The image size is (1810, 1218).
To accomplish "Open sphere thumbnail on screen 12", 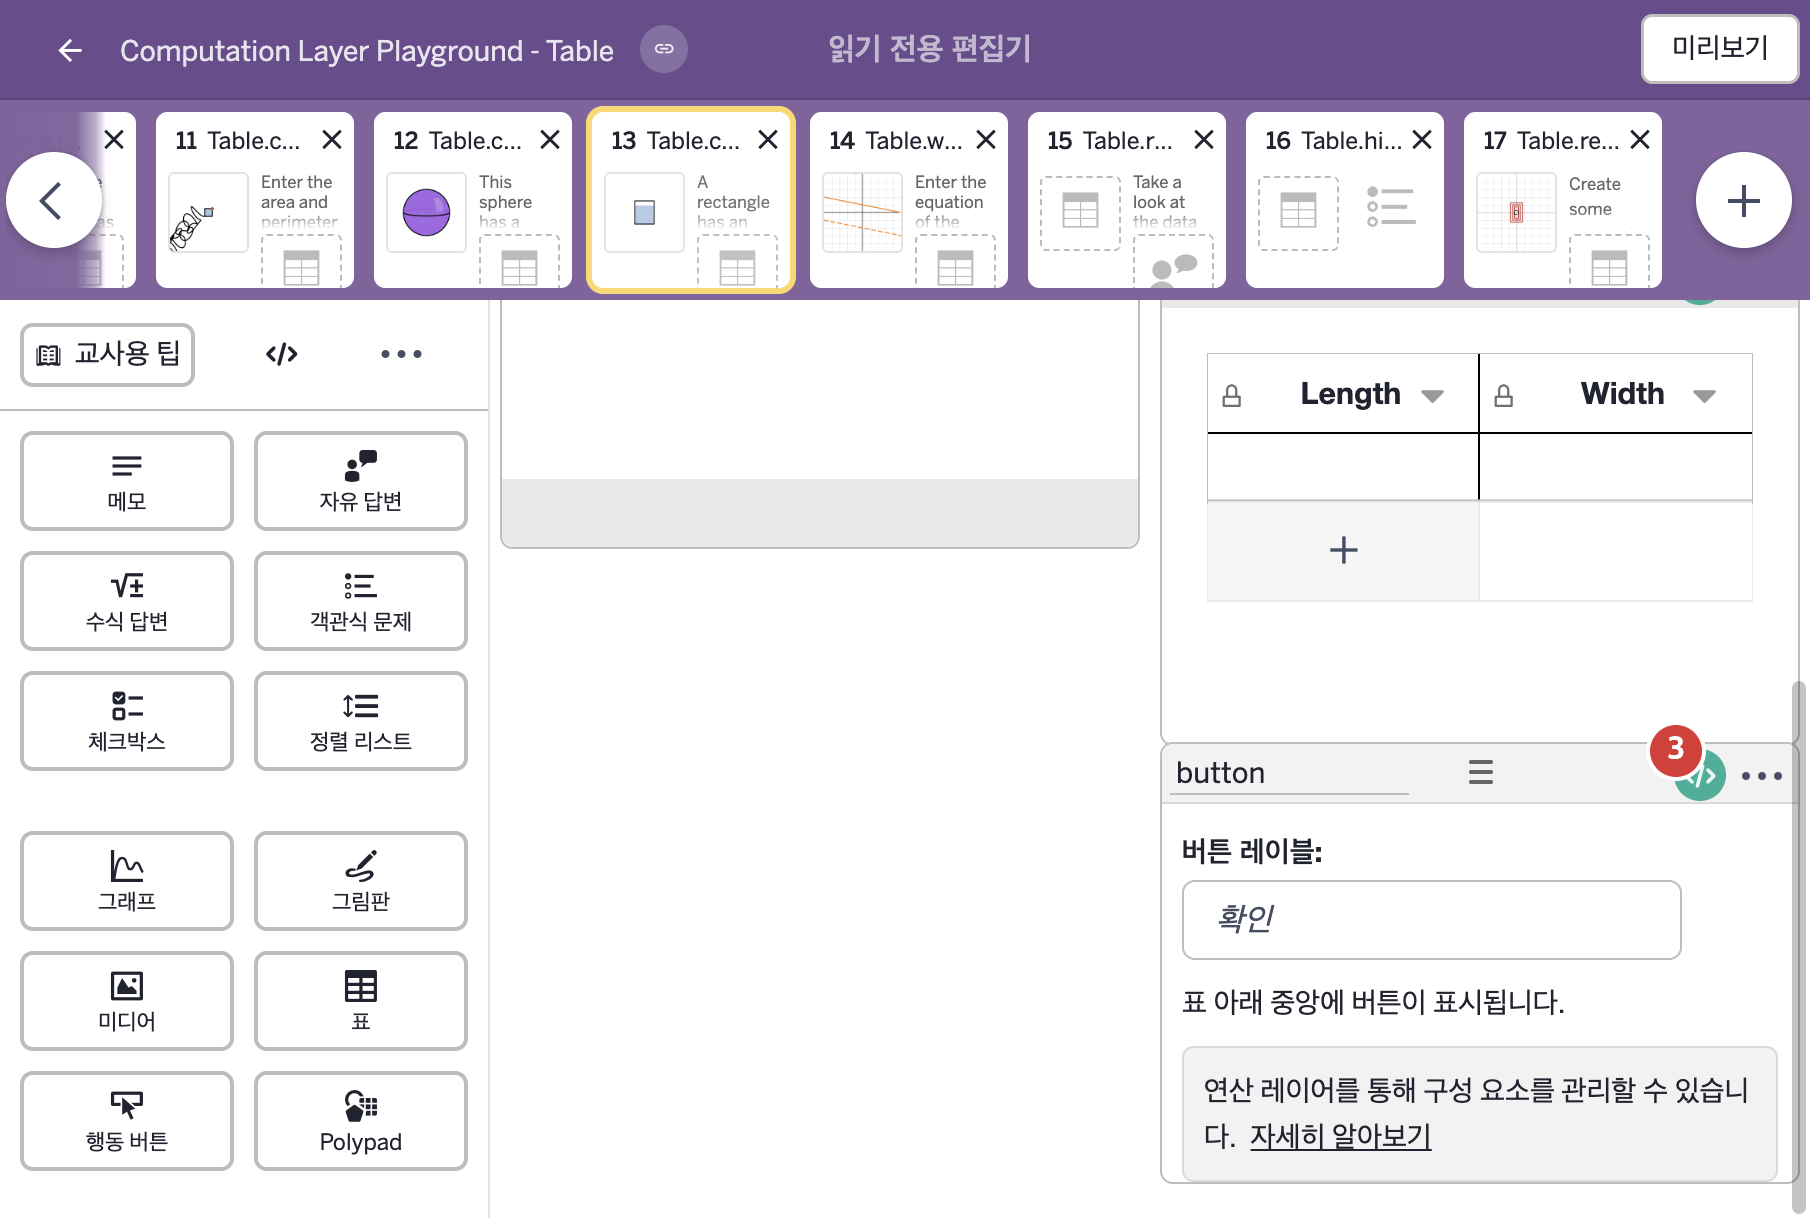I will click(426, 212).
